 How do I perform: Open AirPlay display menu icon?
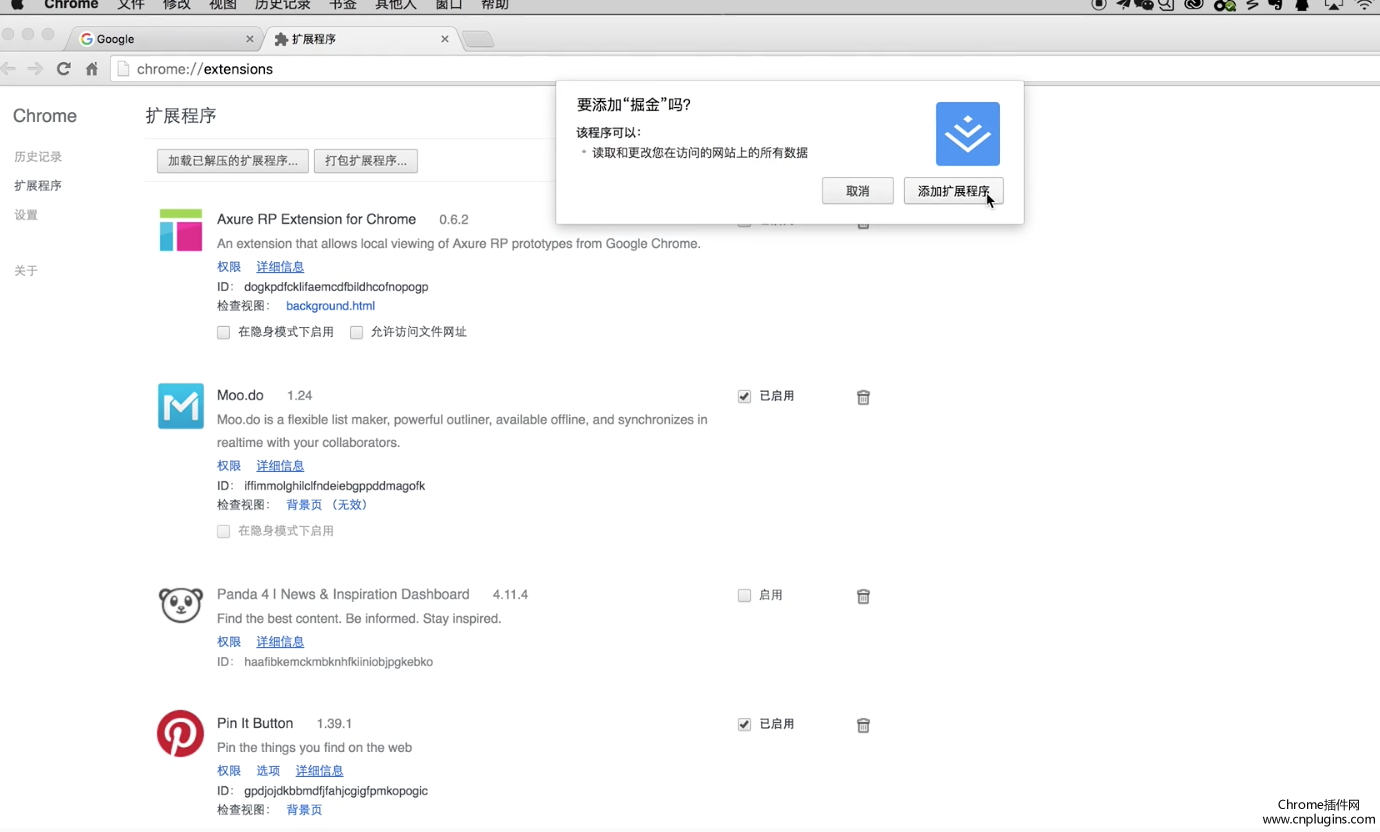1334,5
